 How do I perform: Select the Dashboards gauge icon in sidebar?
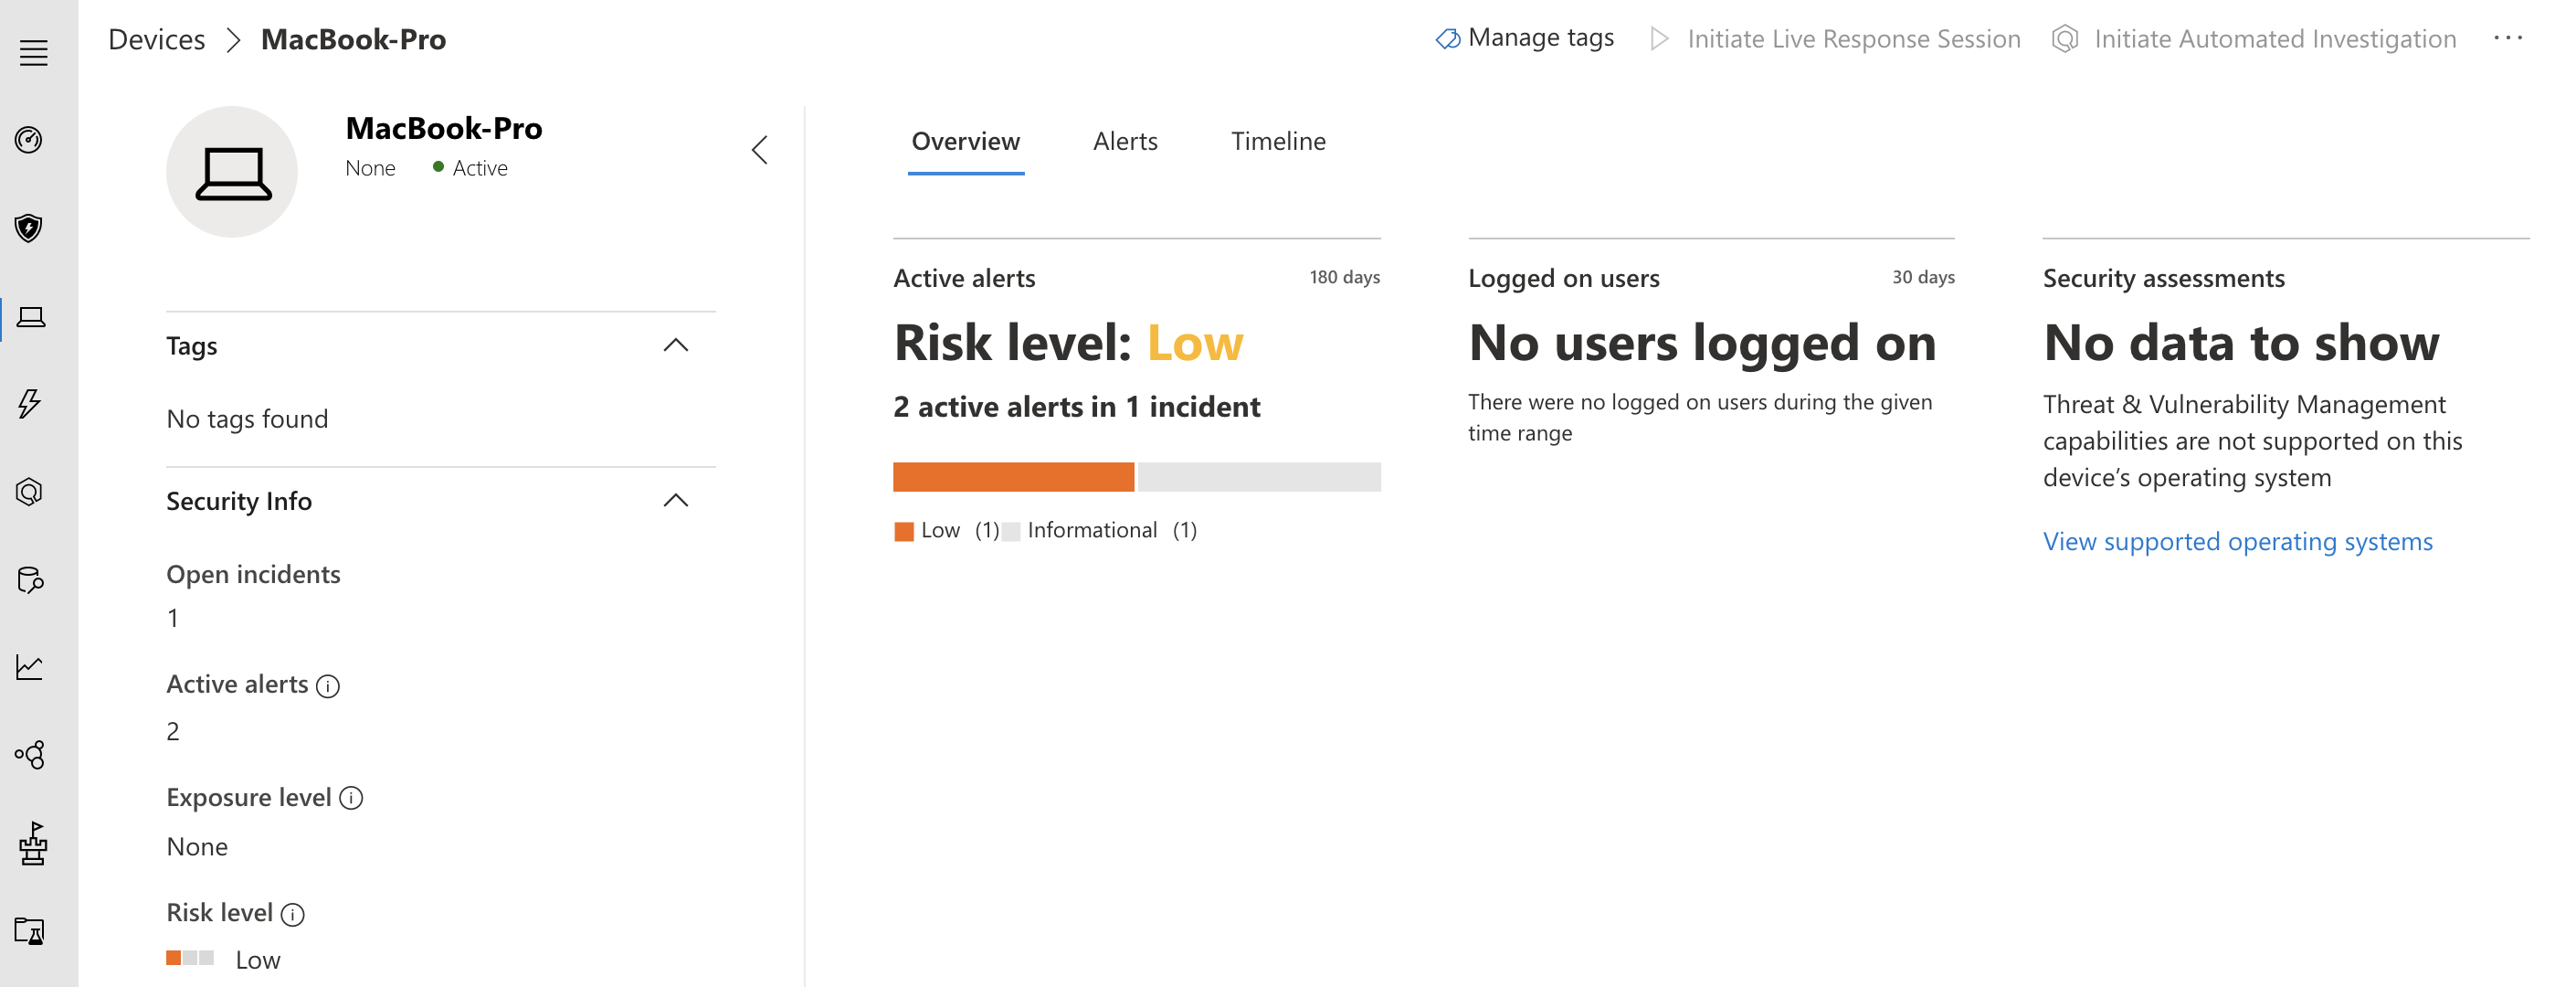point(30,140)
